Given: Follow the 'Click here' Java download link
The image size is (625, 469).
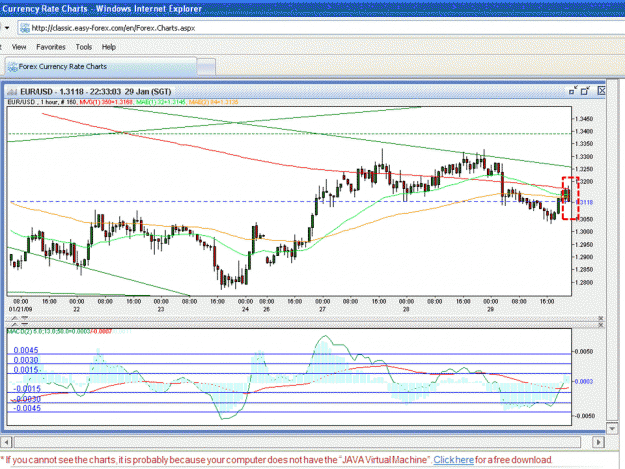Looking at the screenshot, I should [454, 460].
